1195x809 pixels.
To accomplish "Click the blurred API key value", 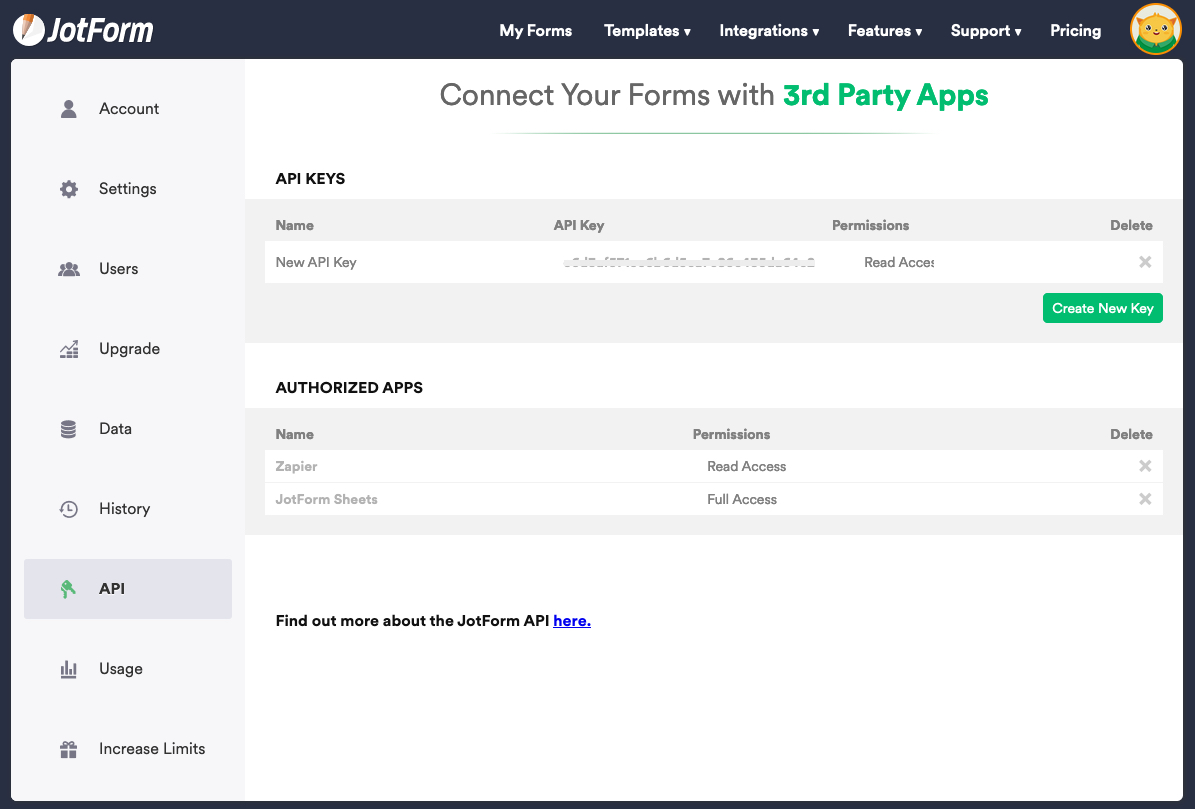I will point(689,262).
